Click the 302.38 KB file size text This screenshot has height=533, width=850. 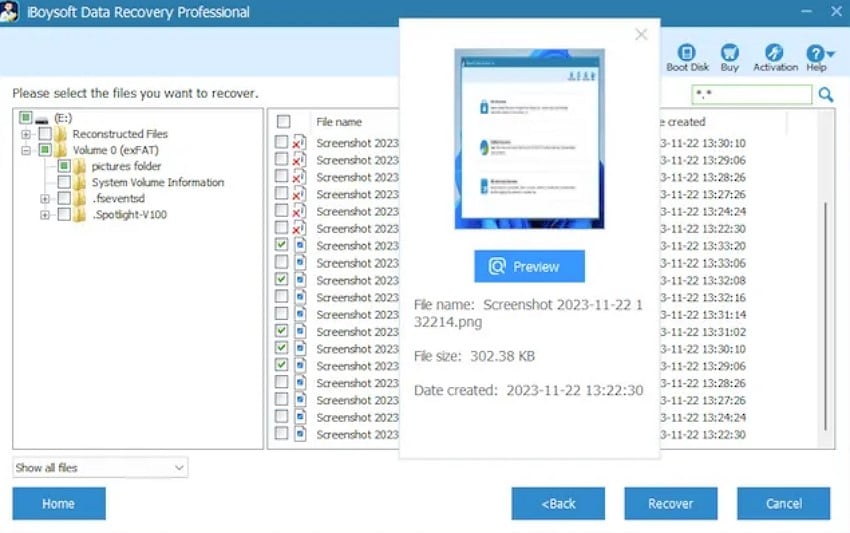pos(502,356)
